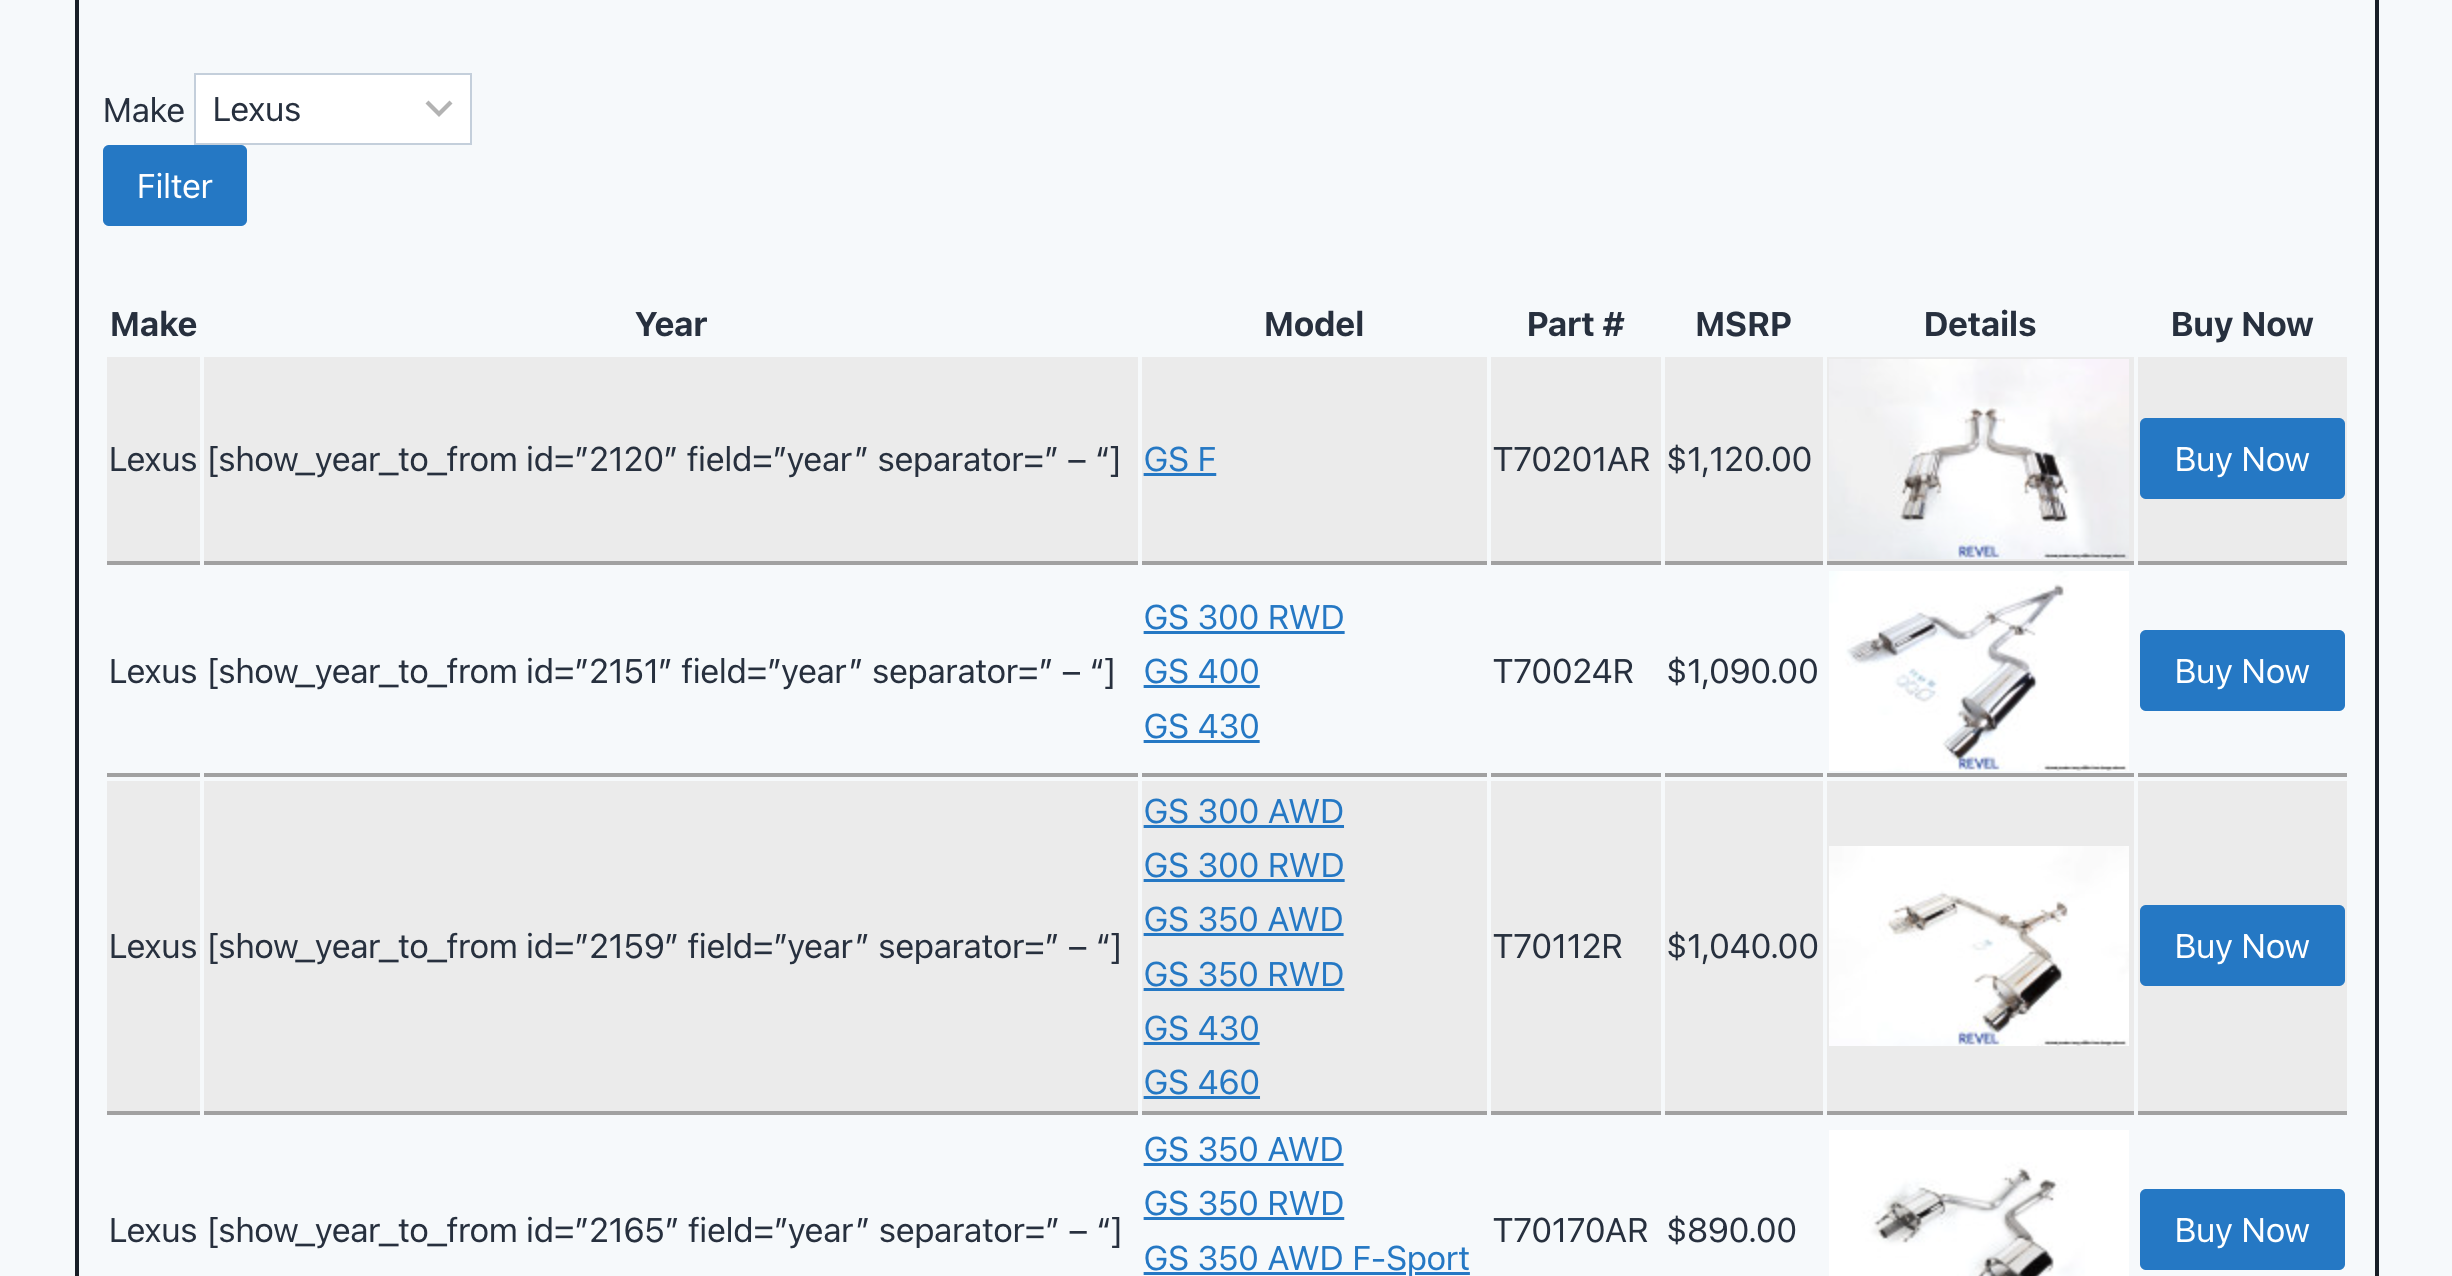
Task: Select the $1,040.00 MSRP value
Action: [x=1742, y=946]
